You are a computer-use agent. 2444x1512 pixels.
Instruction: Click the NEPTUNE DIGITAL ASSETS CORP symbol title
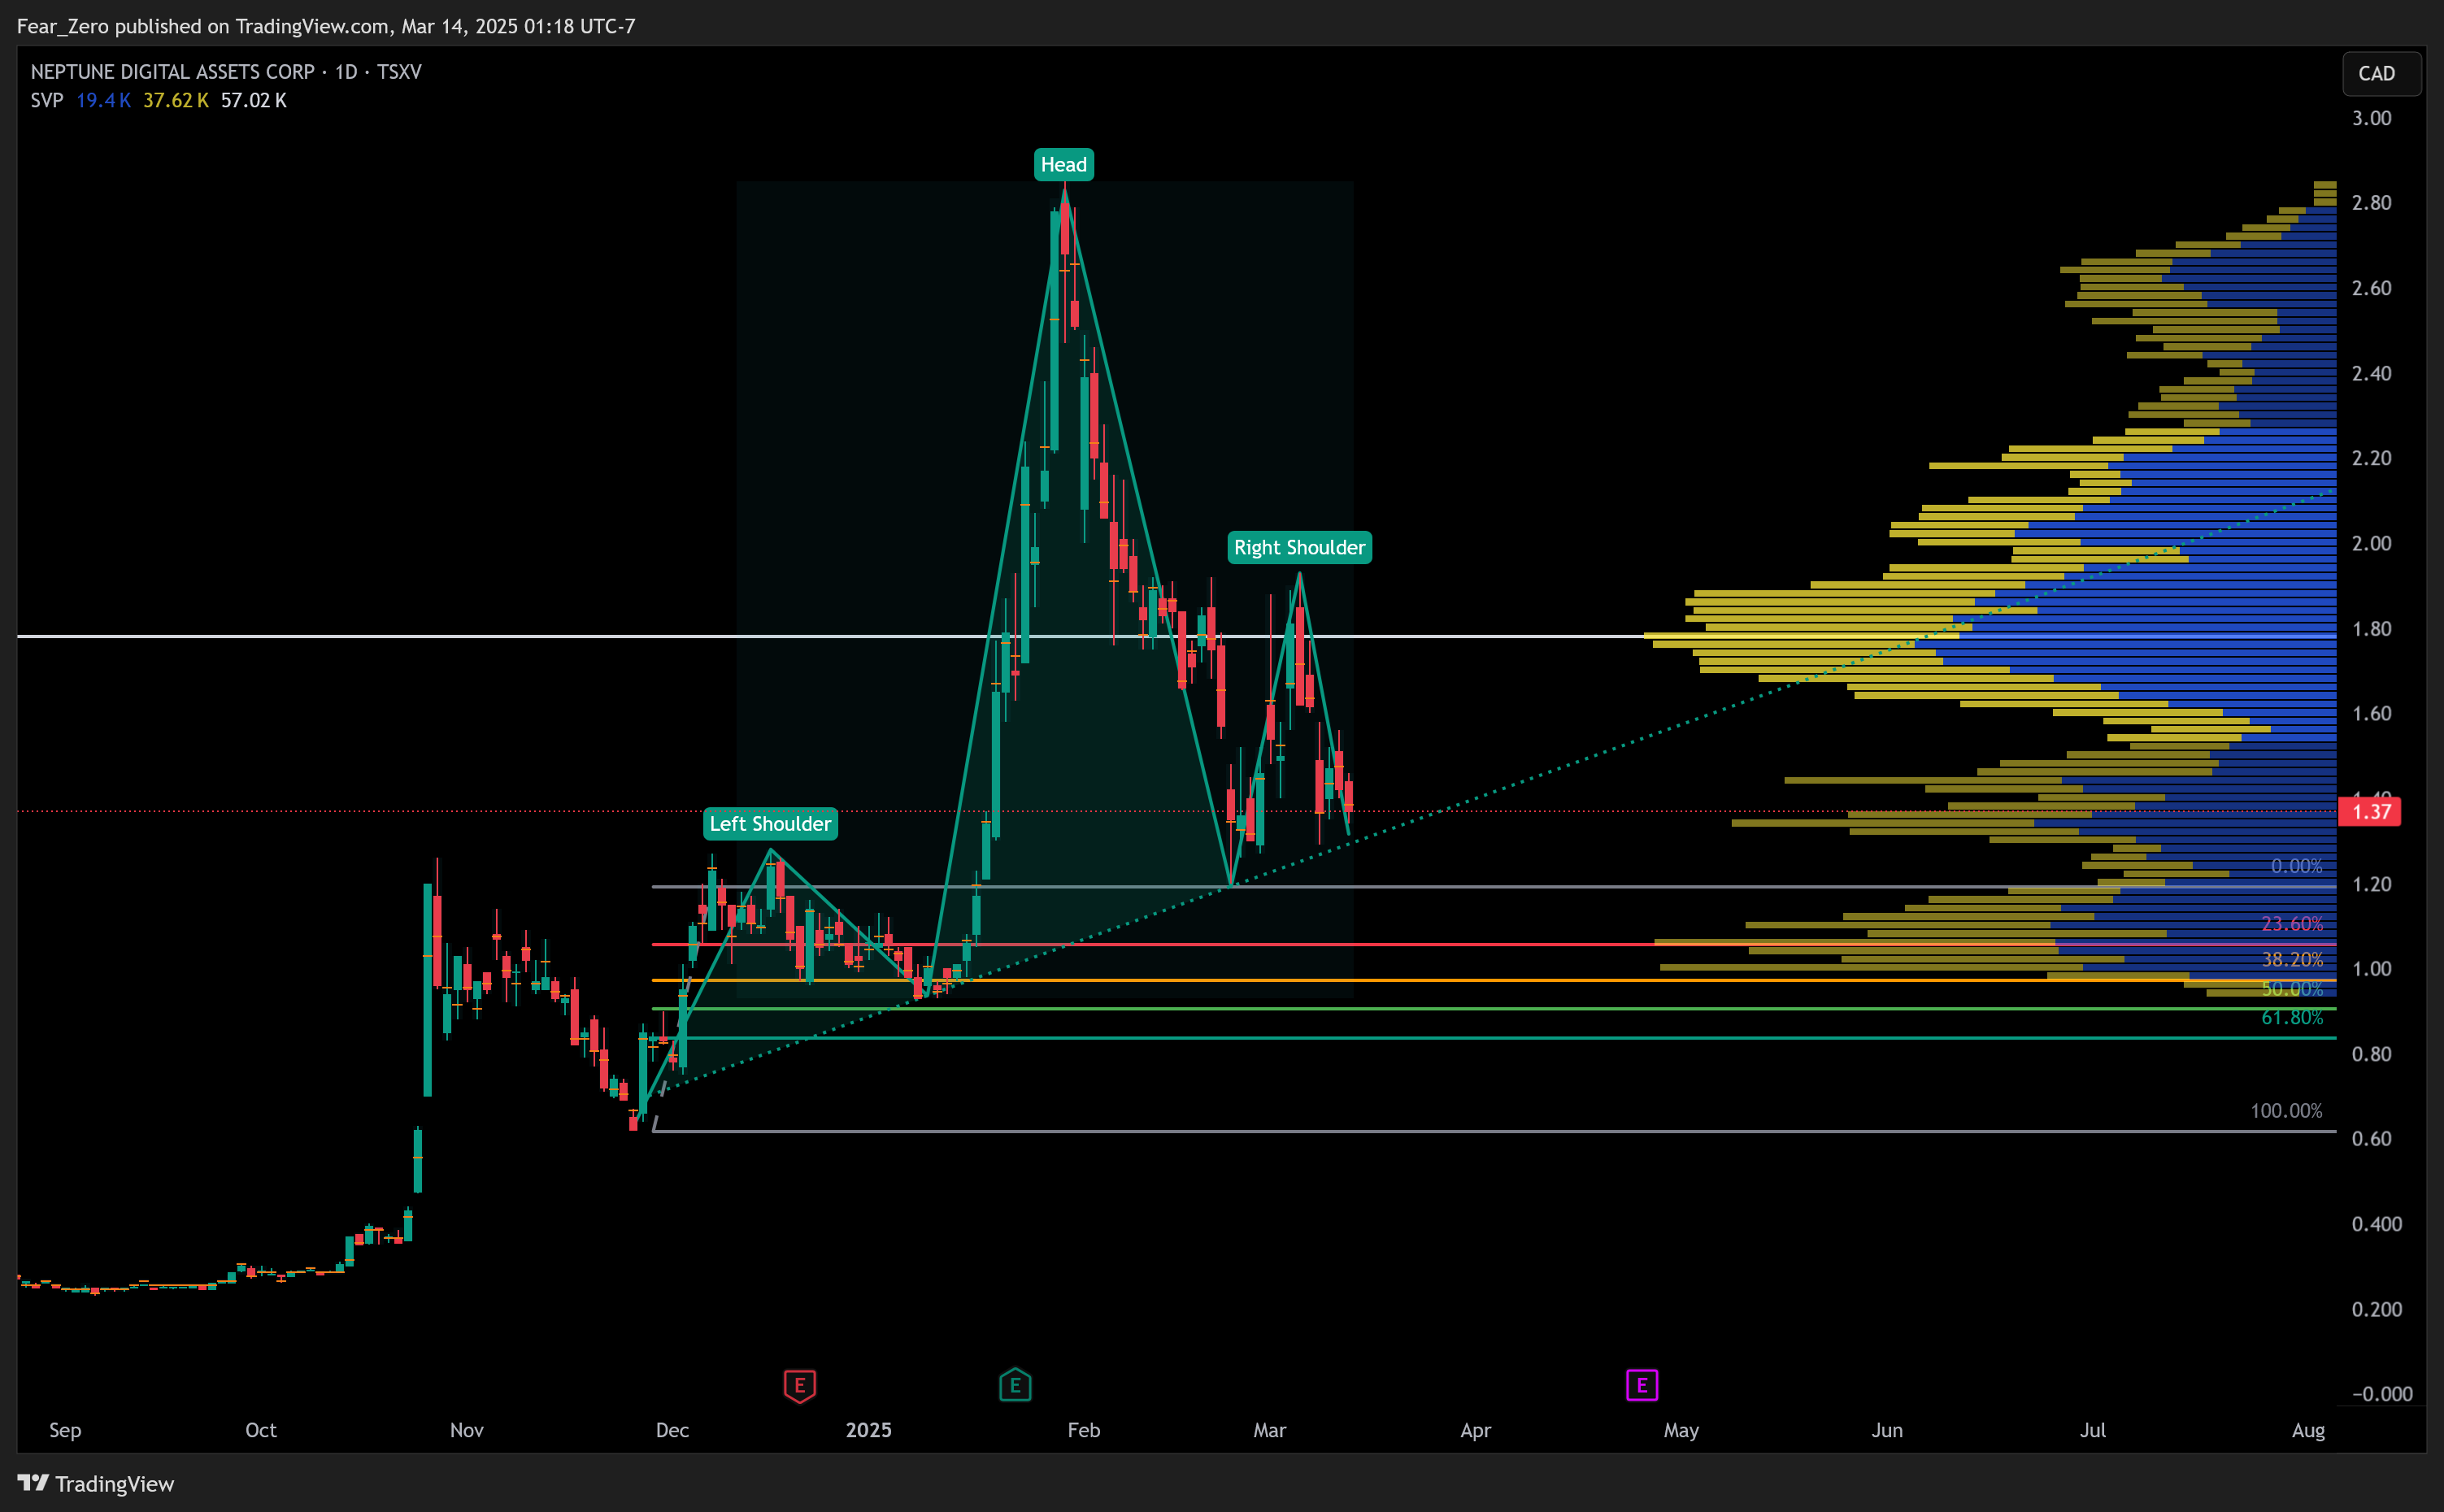172,72
